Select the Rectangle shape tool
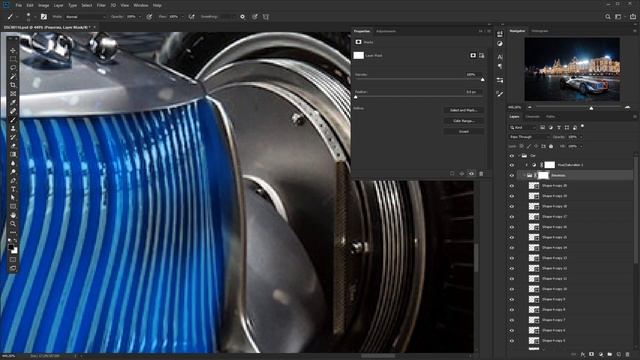 click(13, 206)
